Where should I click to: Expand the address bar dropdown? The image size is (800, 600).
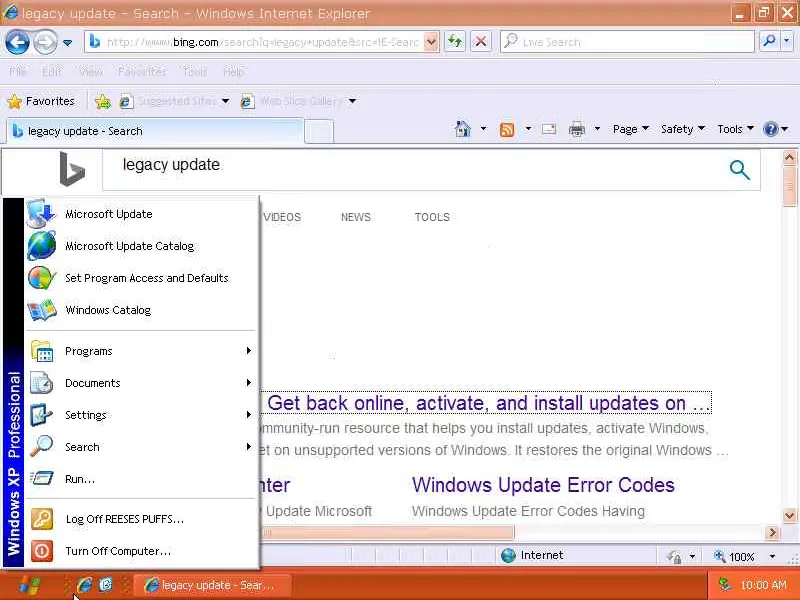(x=431, y=42)
